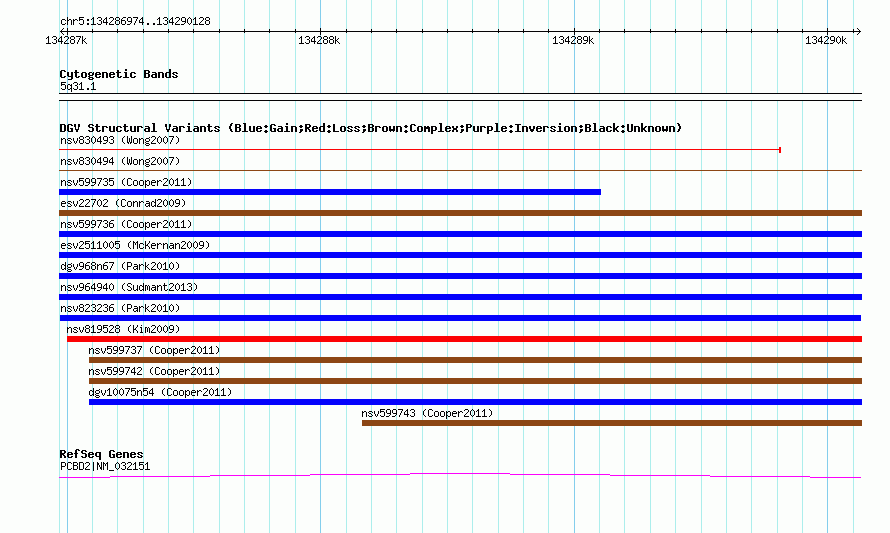Click the ruler's right end arrow

pos(858,32)
